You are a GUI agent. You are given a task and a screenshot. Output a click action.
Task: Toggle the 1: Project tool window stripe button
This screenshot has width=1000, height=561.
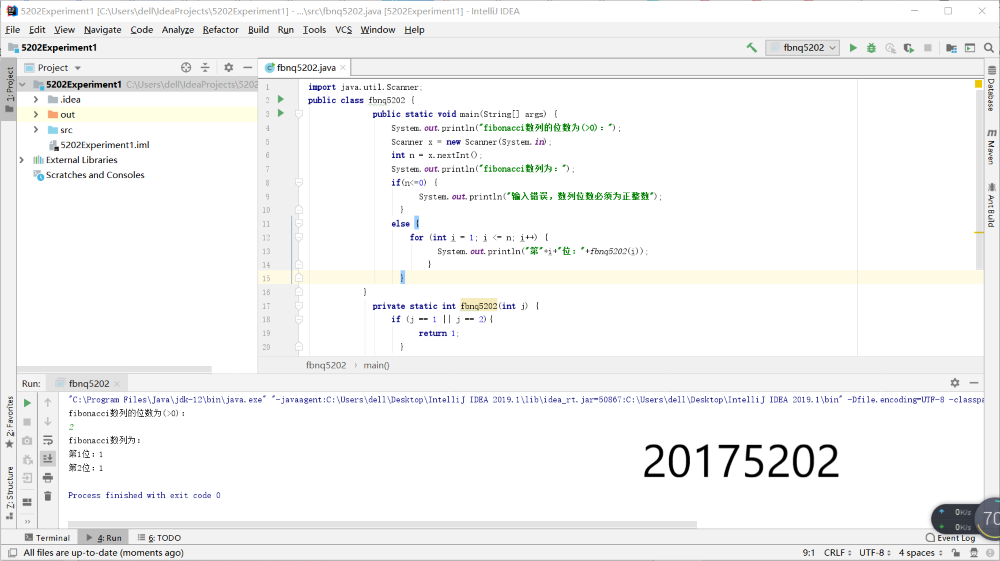point(9,90)
